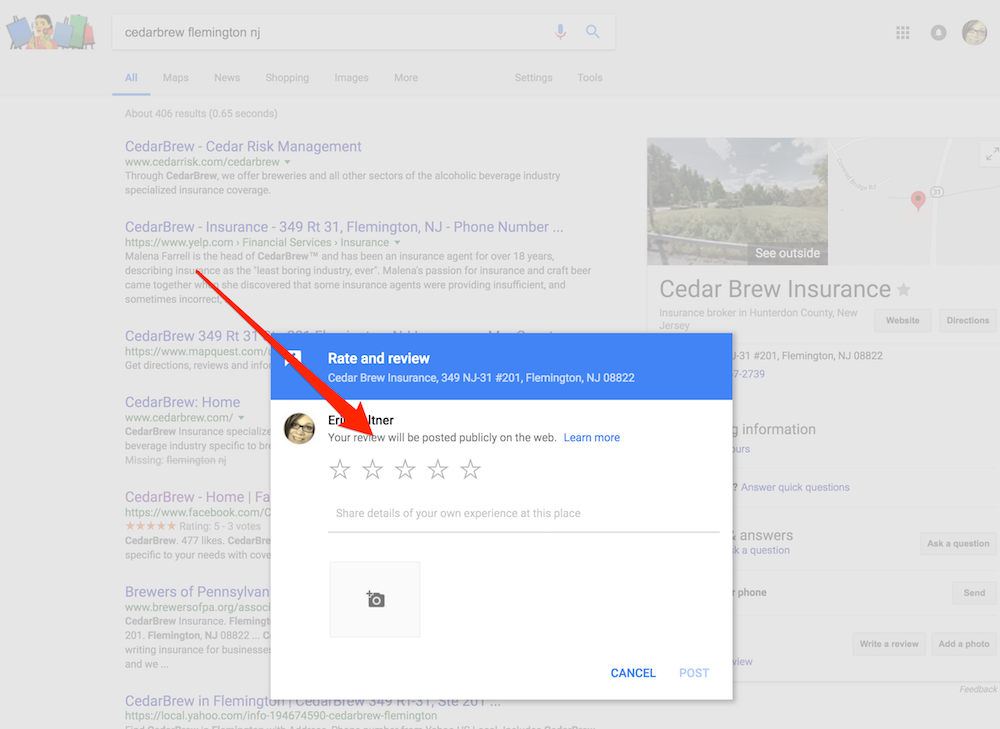This screenshot has height=729, width=1000.
Task: Rate five stars in review dialog
Action: point(470,469)
